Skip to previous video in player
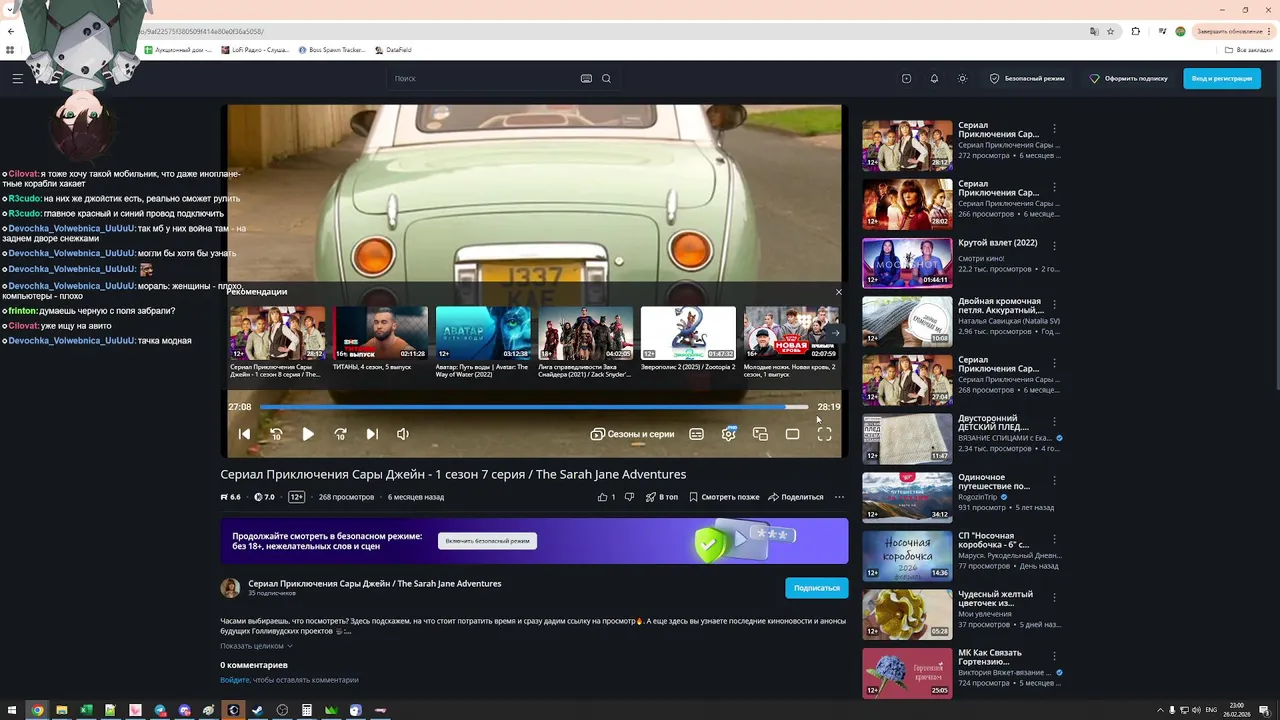This screenshot has height=720, width=1280. (x=244, y=434)
